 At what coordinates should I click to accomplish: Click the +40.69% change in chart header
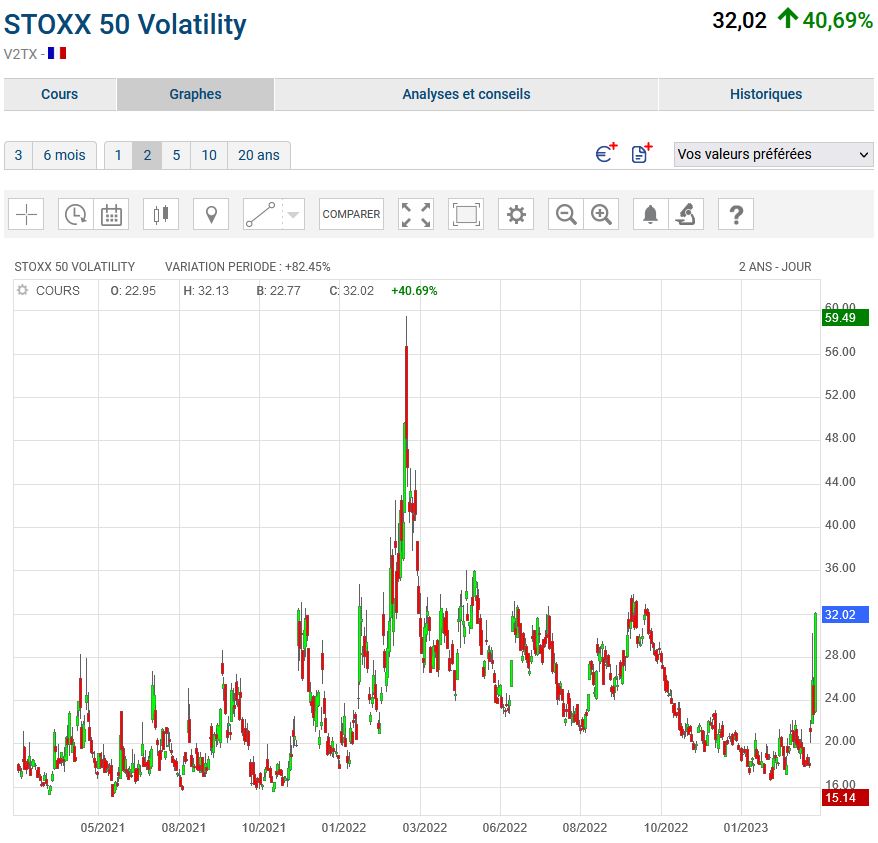pyautogui.click(x=414, y=291)
